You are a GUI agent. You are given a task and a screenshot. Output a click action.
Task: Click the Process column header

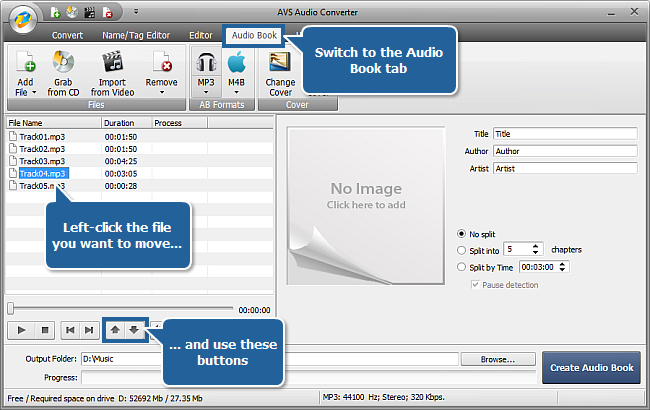179,123
